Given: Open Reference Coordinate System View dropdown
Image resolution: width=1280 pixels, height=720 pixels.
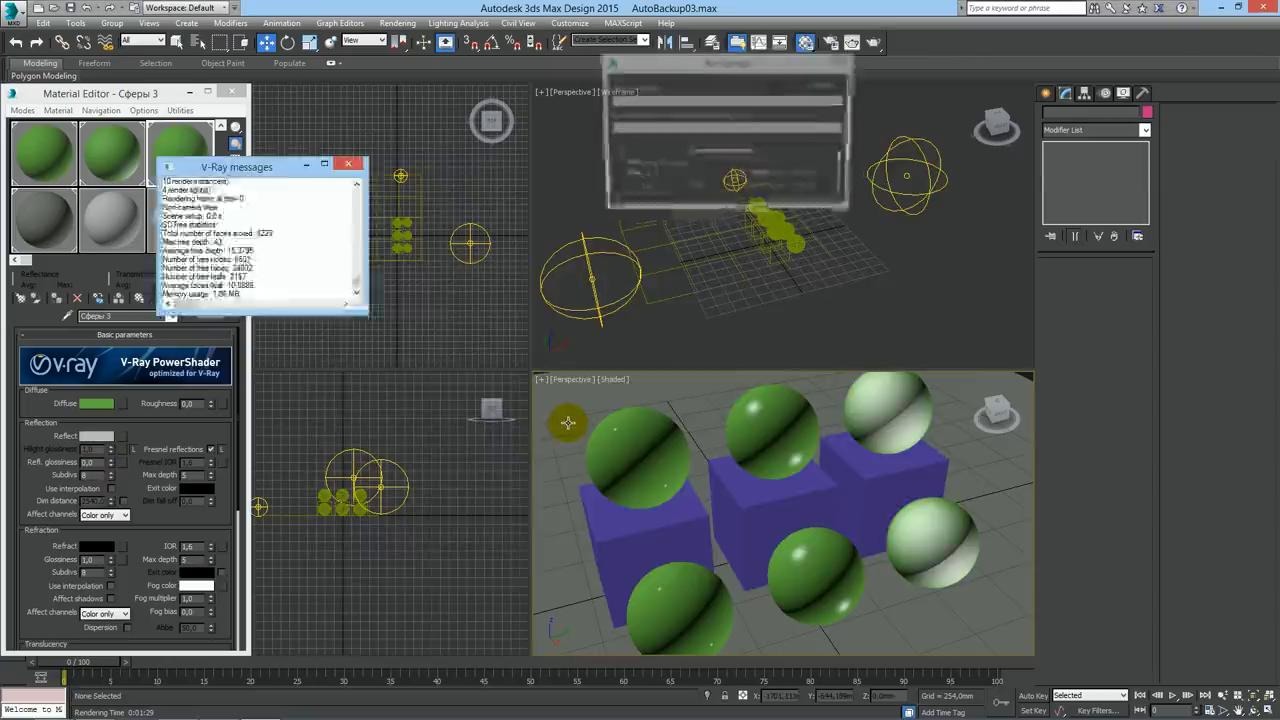Looking at the screenshot, I should click(x=364, y=41).
